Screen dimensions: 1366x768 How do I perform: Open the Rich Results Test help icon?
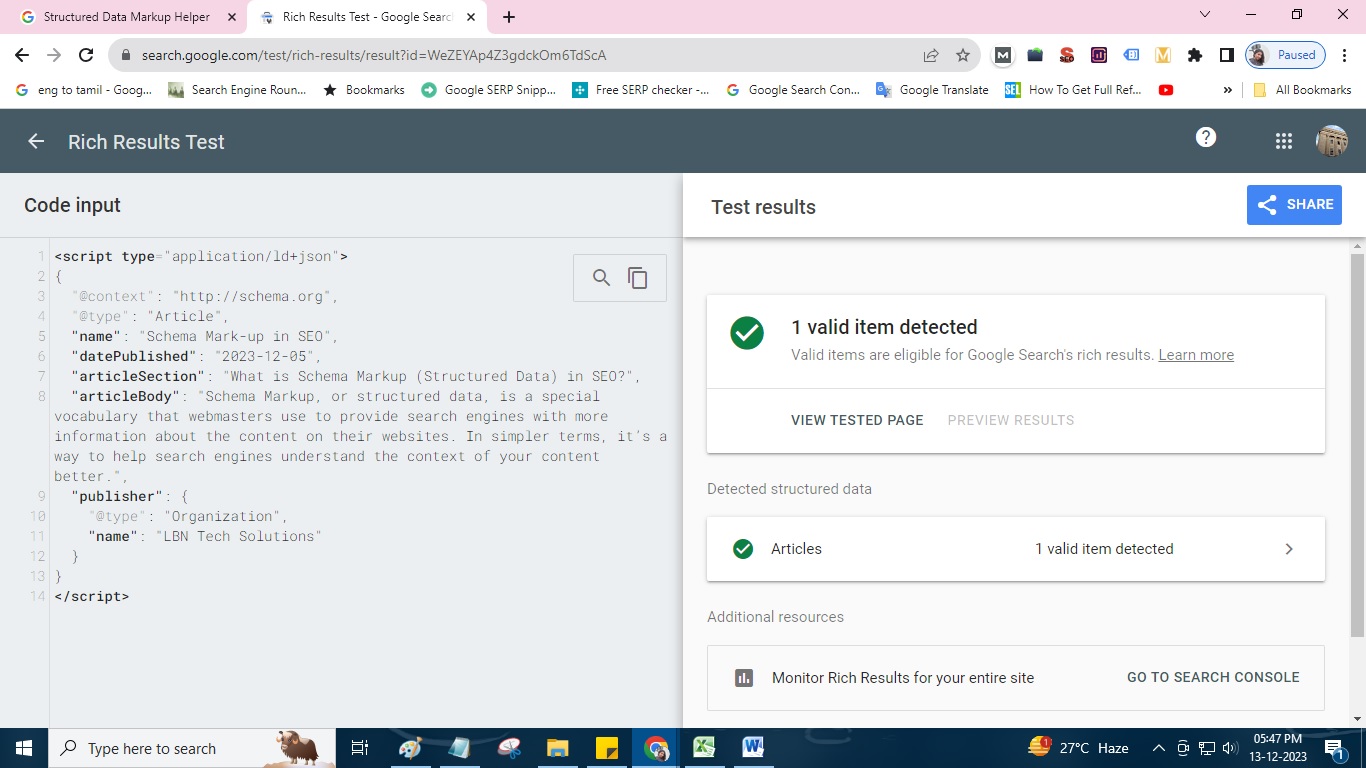pos(1206,138)
